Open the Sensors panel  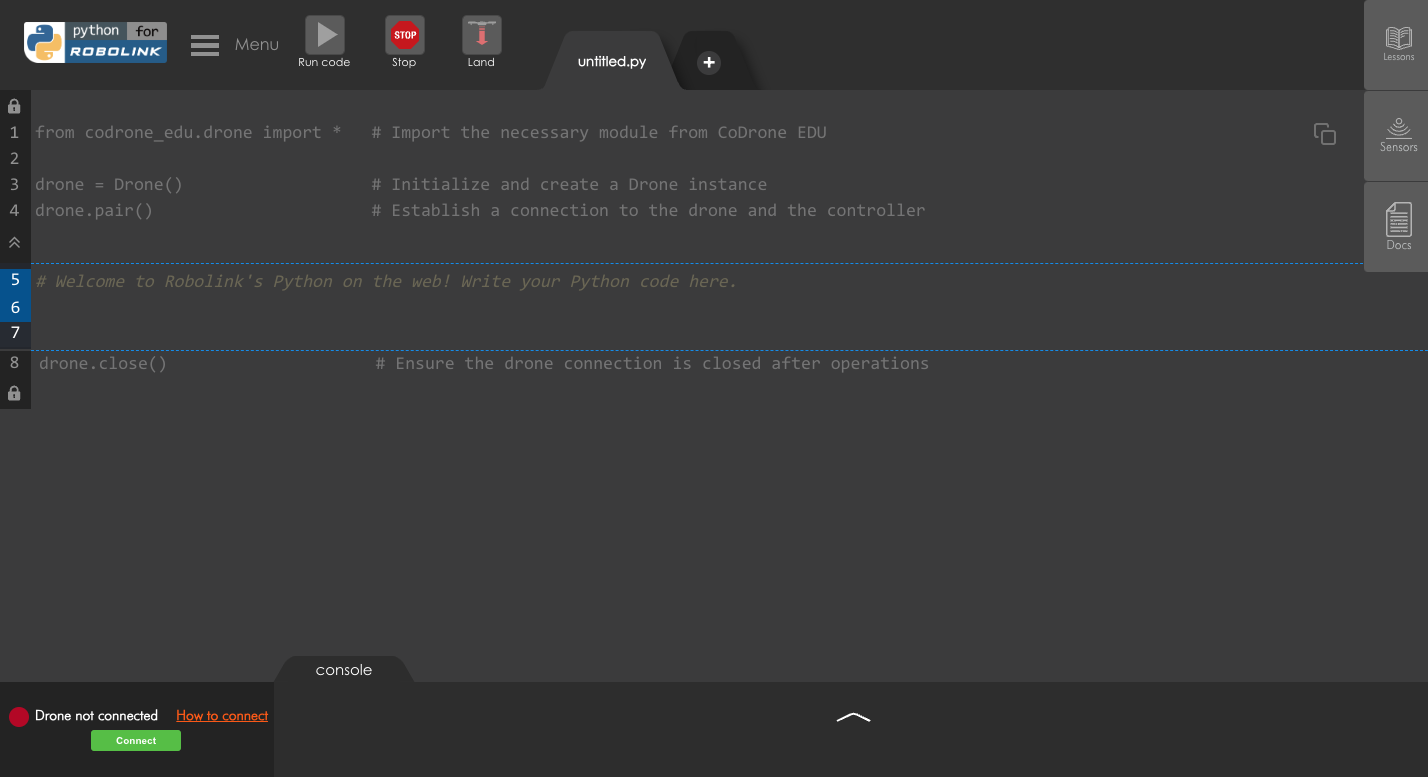point(1398,135)
